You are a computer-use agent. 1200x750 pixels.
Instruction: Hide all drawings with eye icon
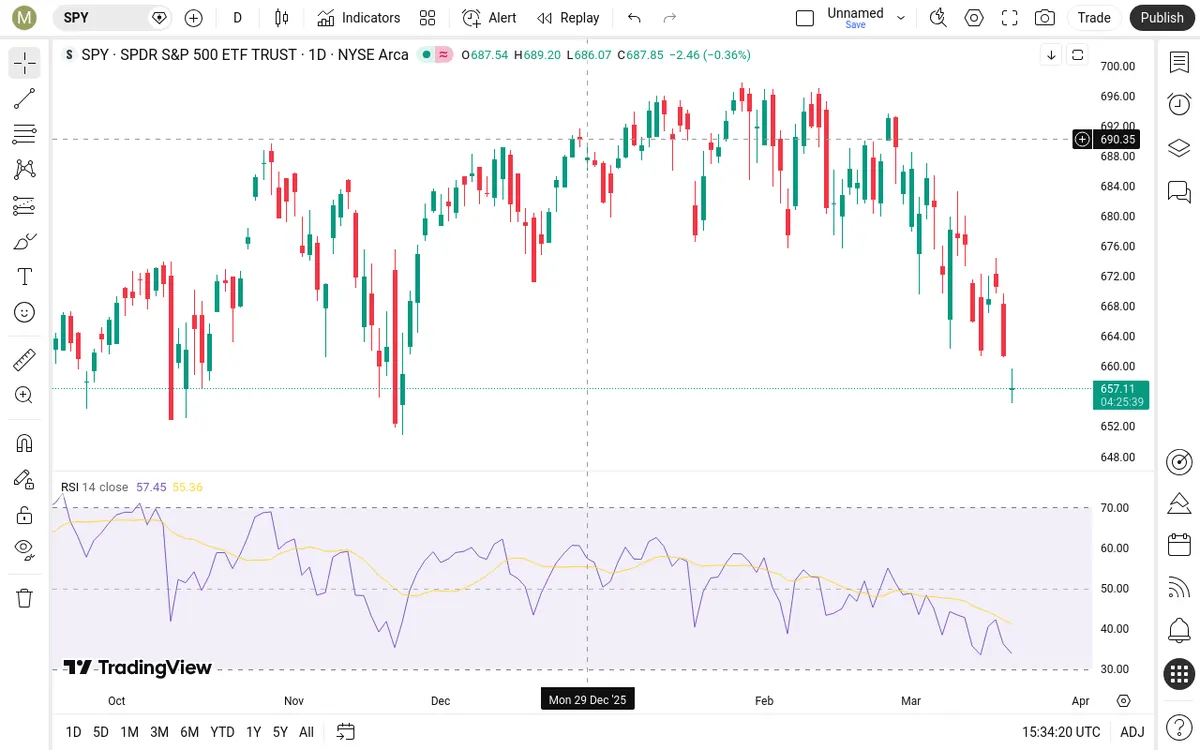(25, 549)
